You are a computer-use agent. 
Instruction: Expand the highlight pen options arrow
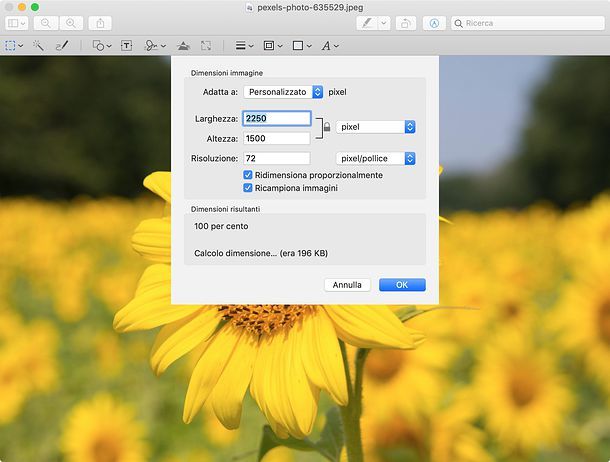[x=384, y=23]
